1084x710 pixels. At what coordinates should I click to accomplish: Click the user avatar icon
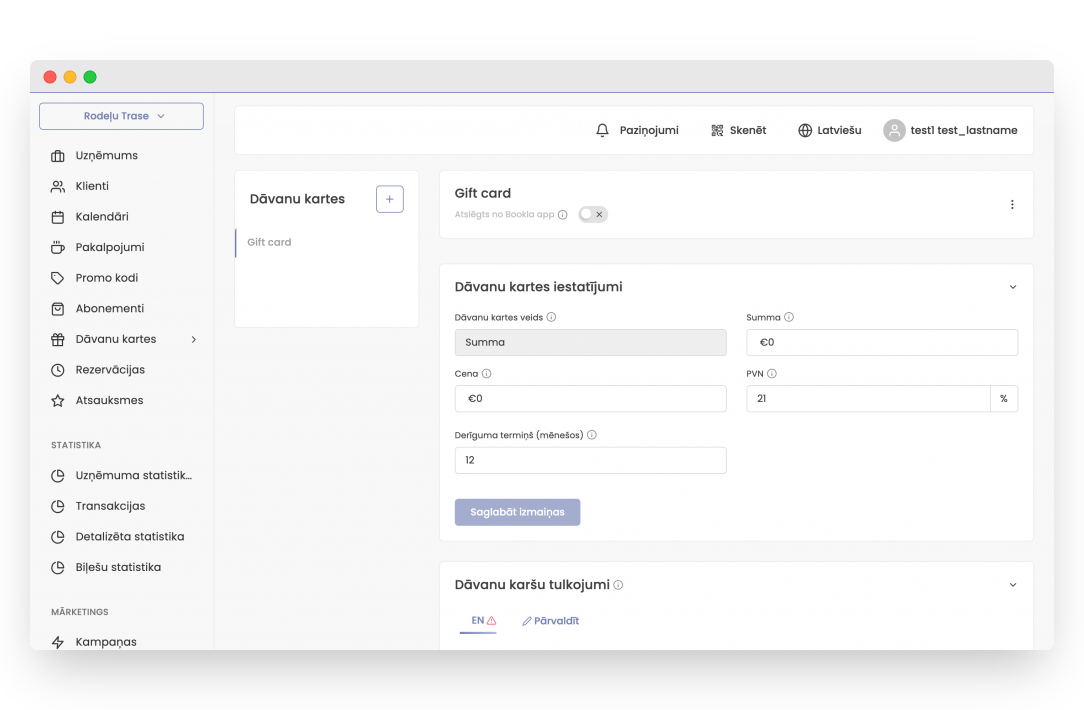(x=894, y=131)
